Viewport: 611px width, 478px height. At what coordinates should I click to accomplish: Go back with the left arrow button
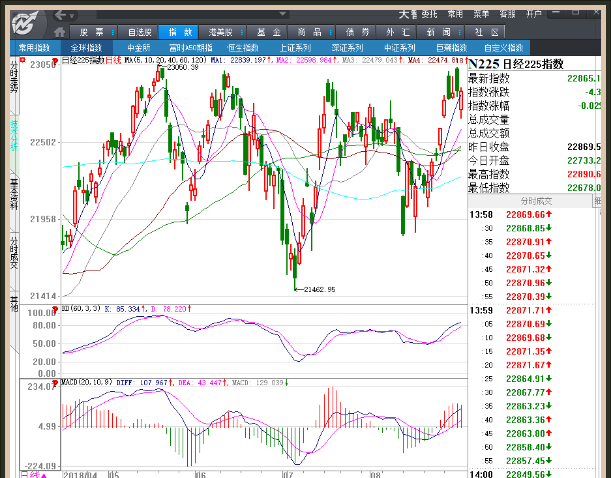(x=60, y=15)
